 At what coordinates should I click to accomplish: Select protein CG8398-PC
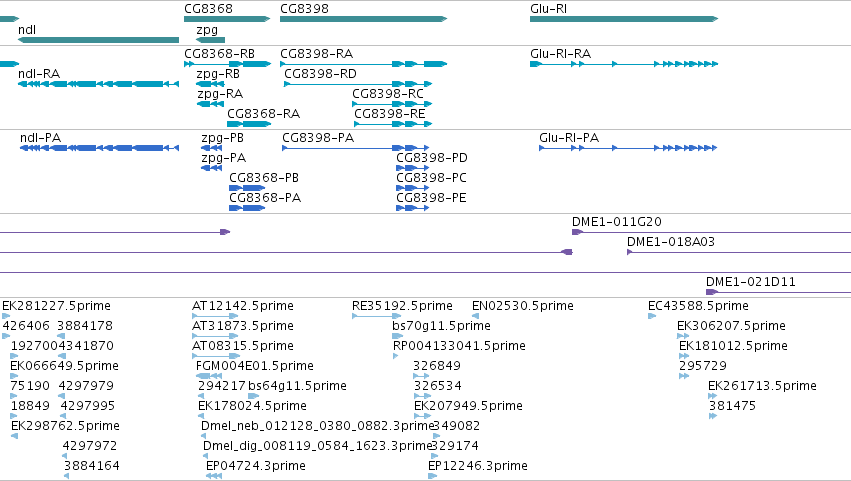(431, 178)
